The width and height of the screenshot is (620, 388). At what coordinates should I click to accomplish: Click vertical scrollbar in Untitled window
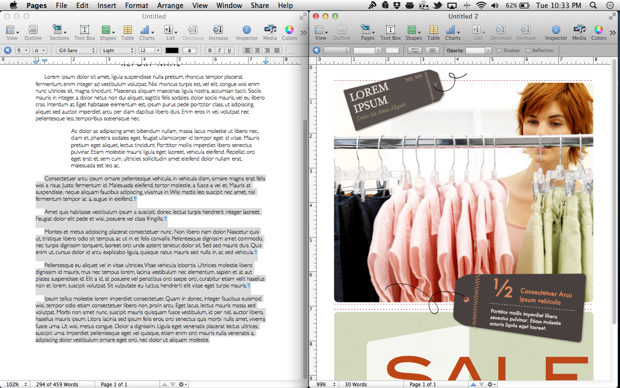click(x=304, y=248)
